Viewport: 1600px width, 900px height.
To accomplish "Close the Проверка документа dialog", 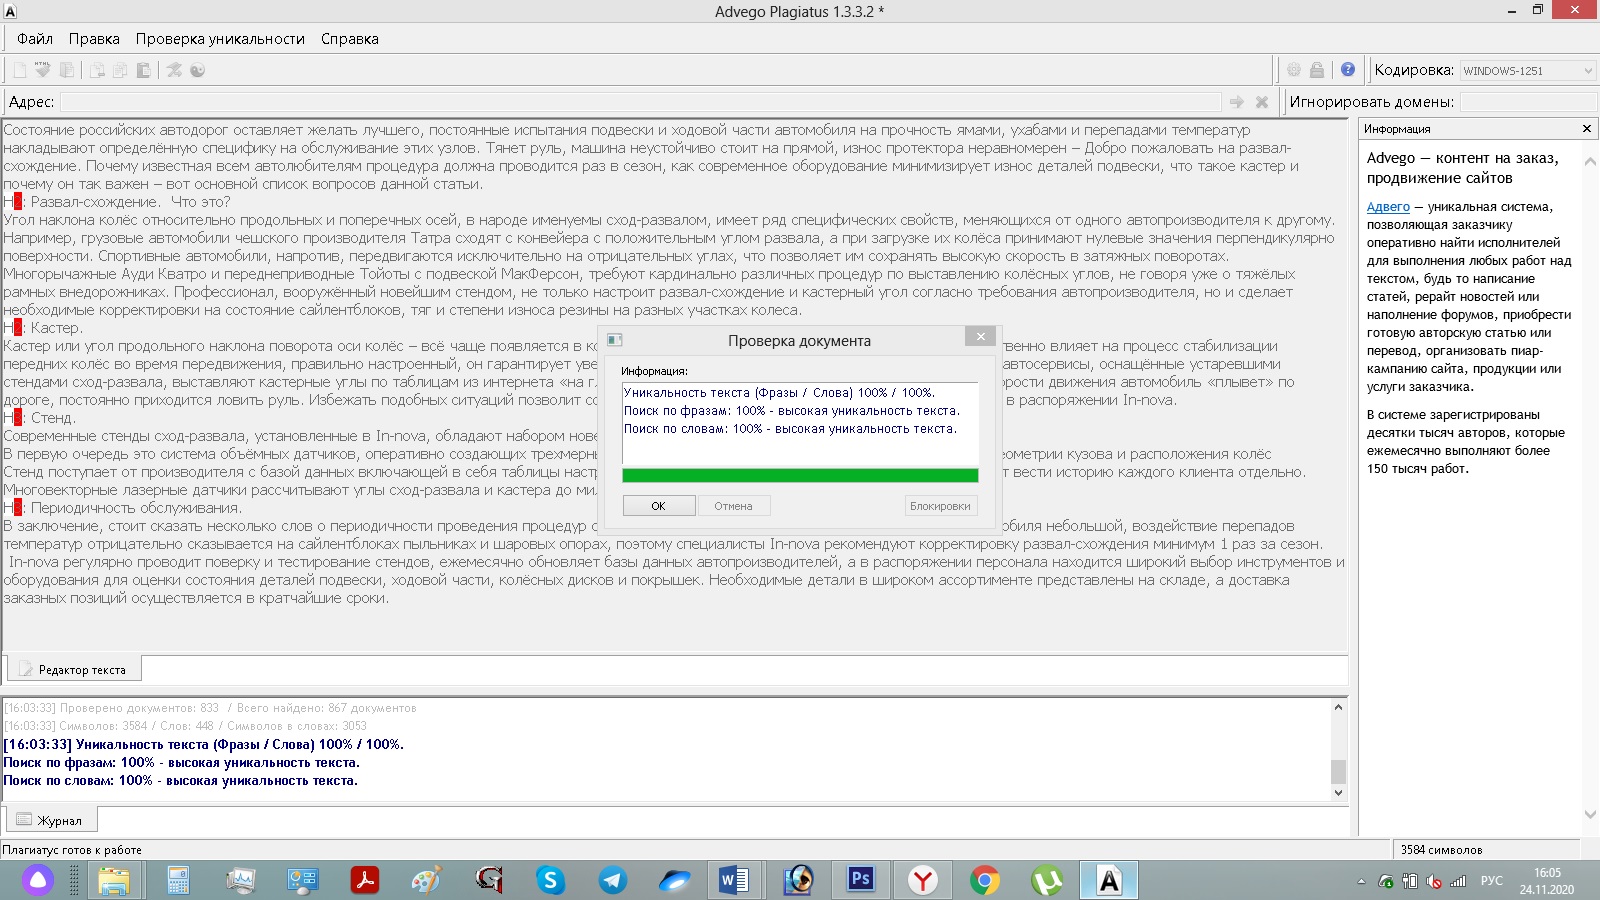I will click(x=981, y=337).
